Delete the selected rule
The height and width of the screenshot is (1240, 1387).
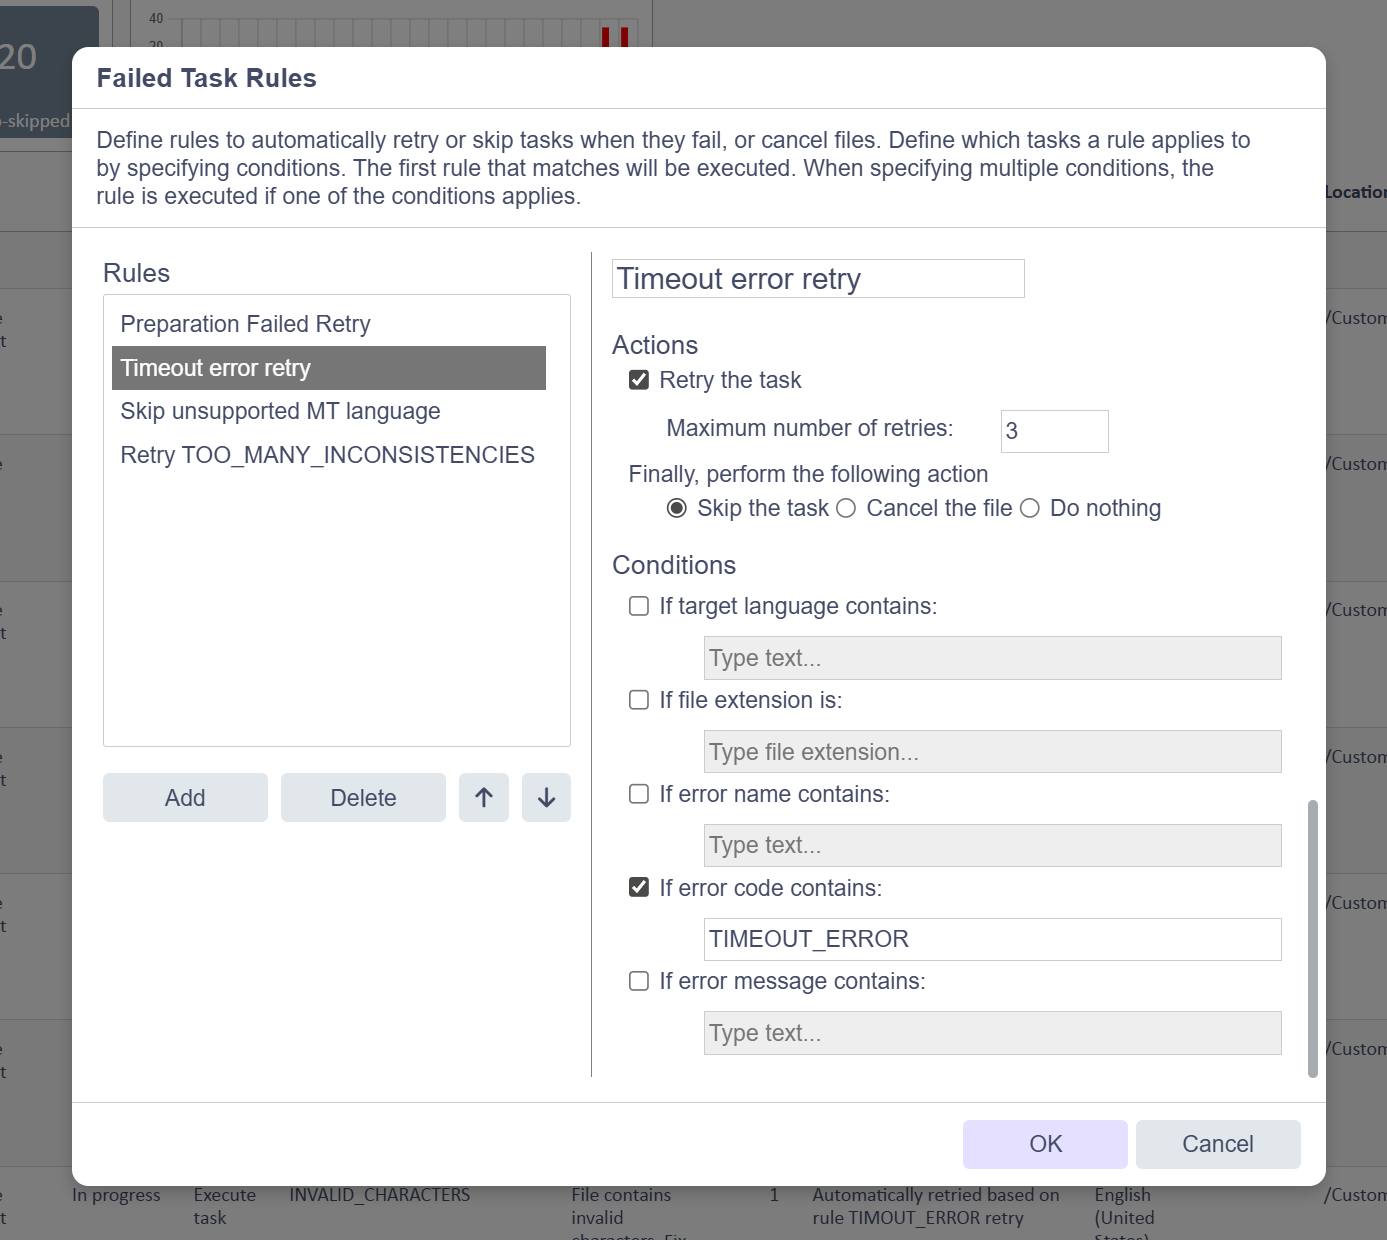click(x=363, y=797)
